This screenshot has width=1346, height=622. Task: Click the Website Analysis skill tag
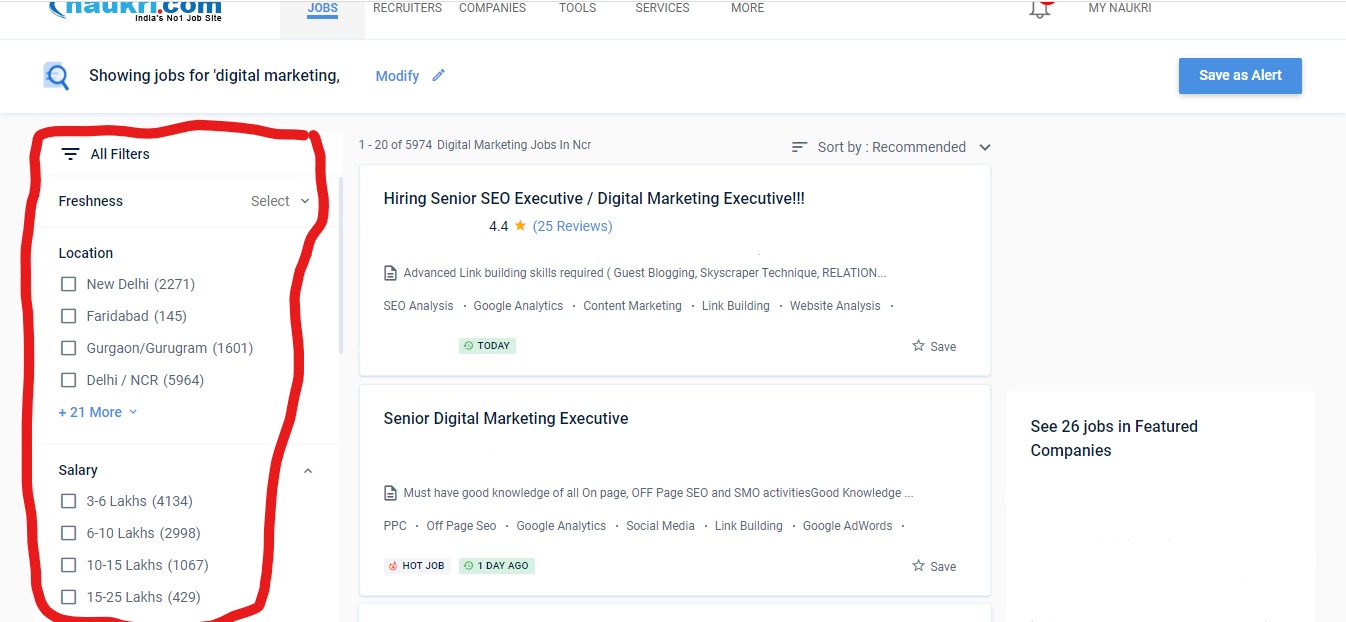835,306
